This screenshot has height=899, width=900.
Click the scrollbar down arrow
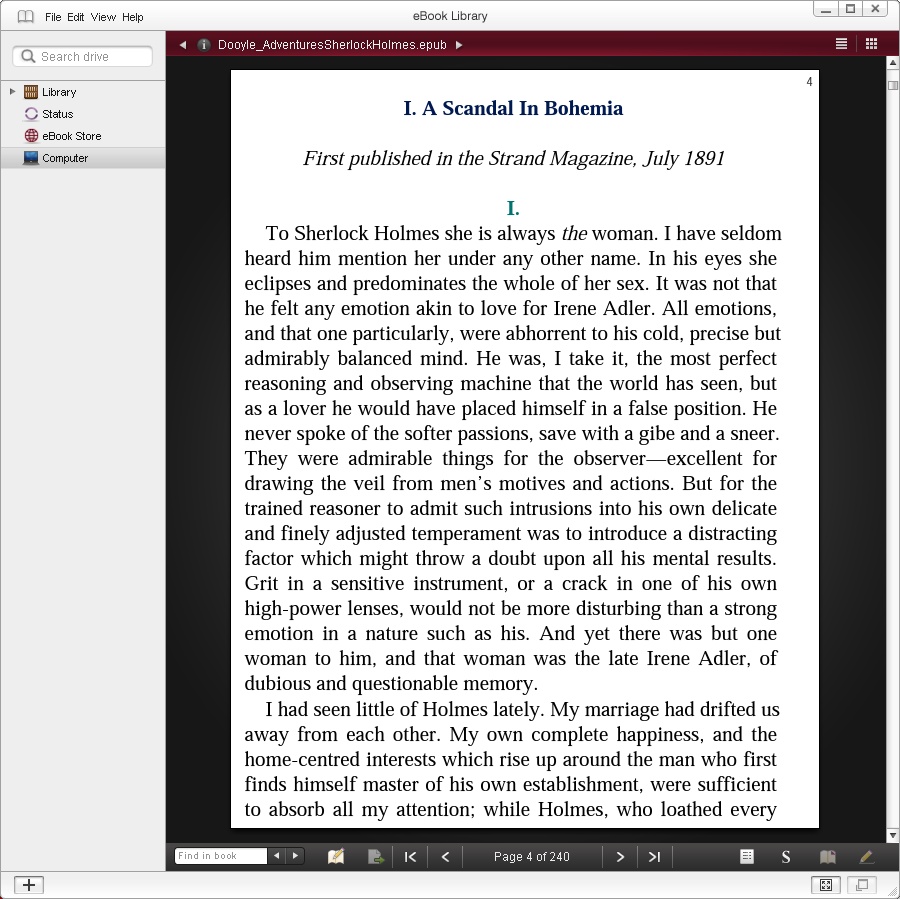click(x=893, y=835)
